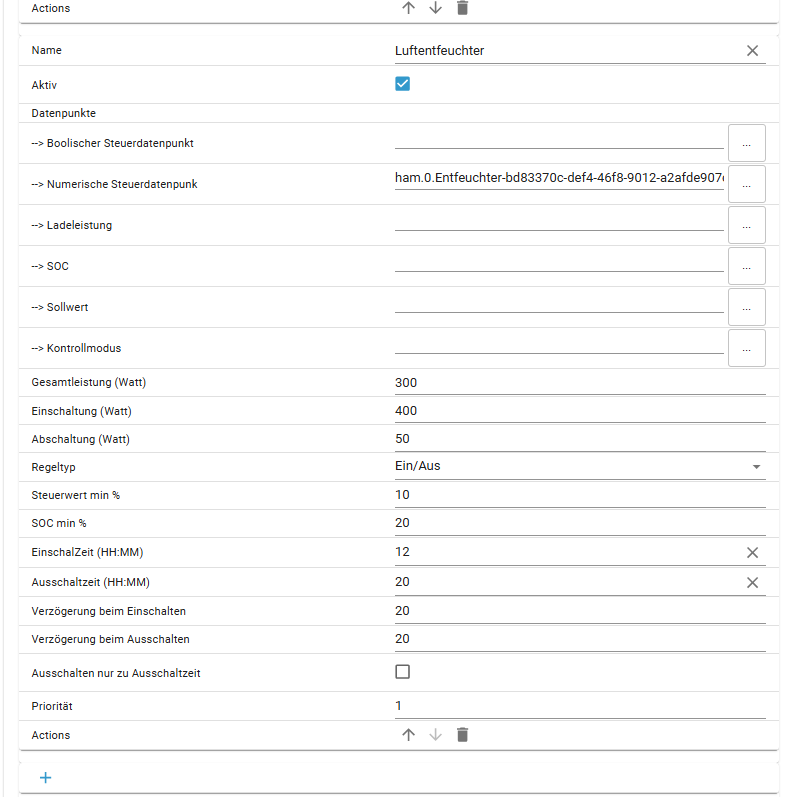Screen dimensions: 804x797
Task: Click the Gesamtleistung (Watt) input field
Action: point(580,383)
